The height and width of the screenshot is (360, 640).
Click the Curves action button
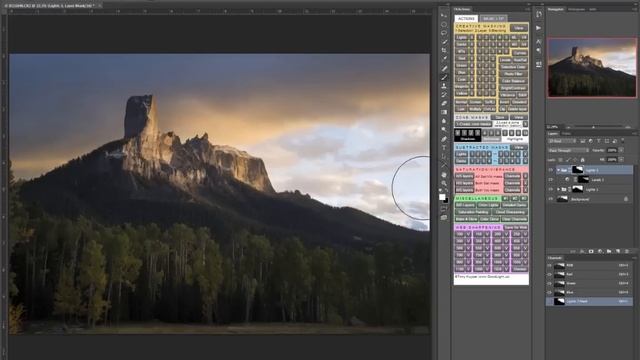pos(520,53)
